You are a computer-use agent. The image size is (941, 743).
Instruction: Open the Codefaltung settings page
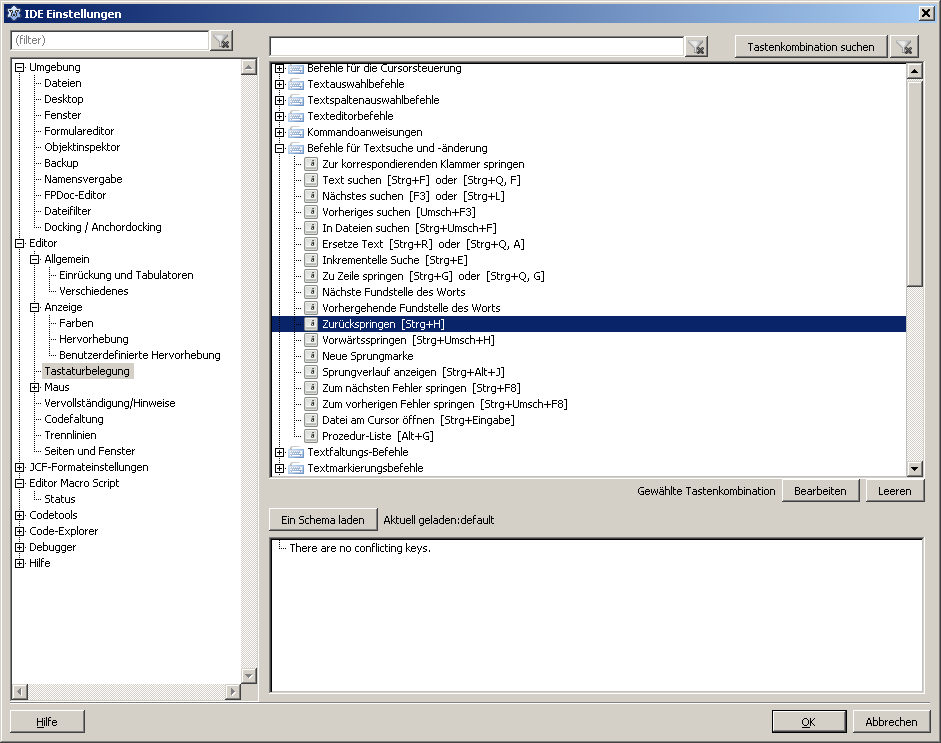click(73, 419)
